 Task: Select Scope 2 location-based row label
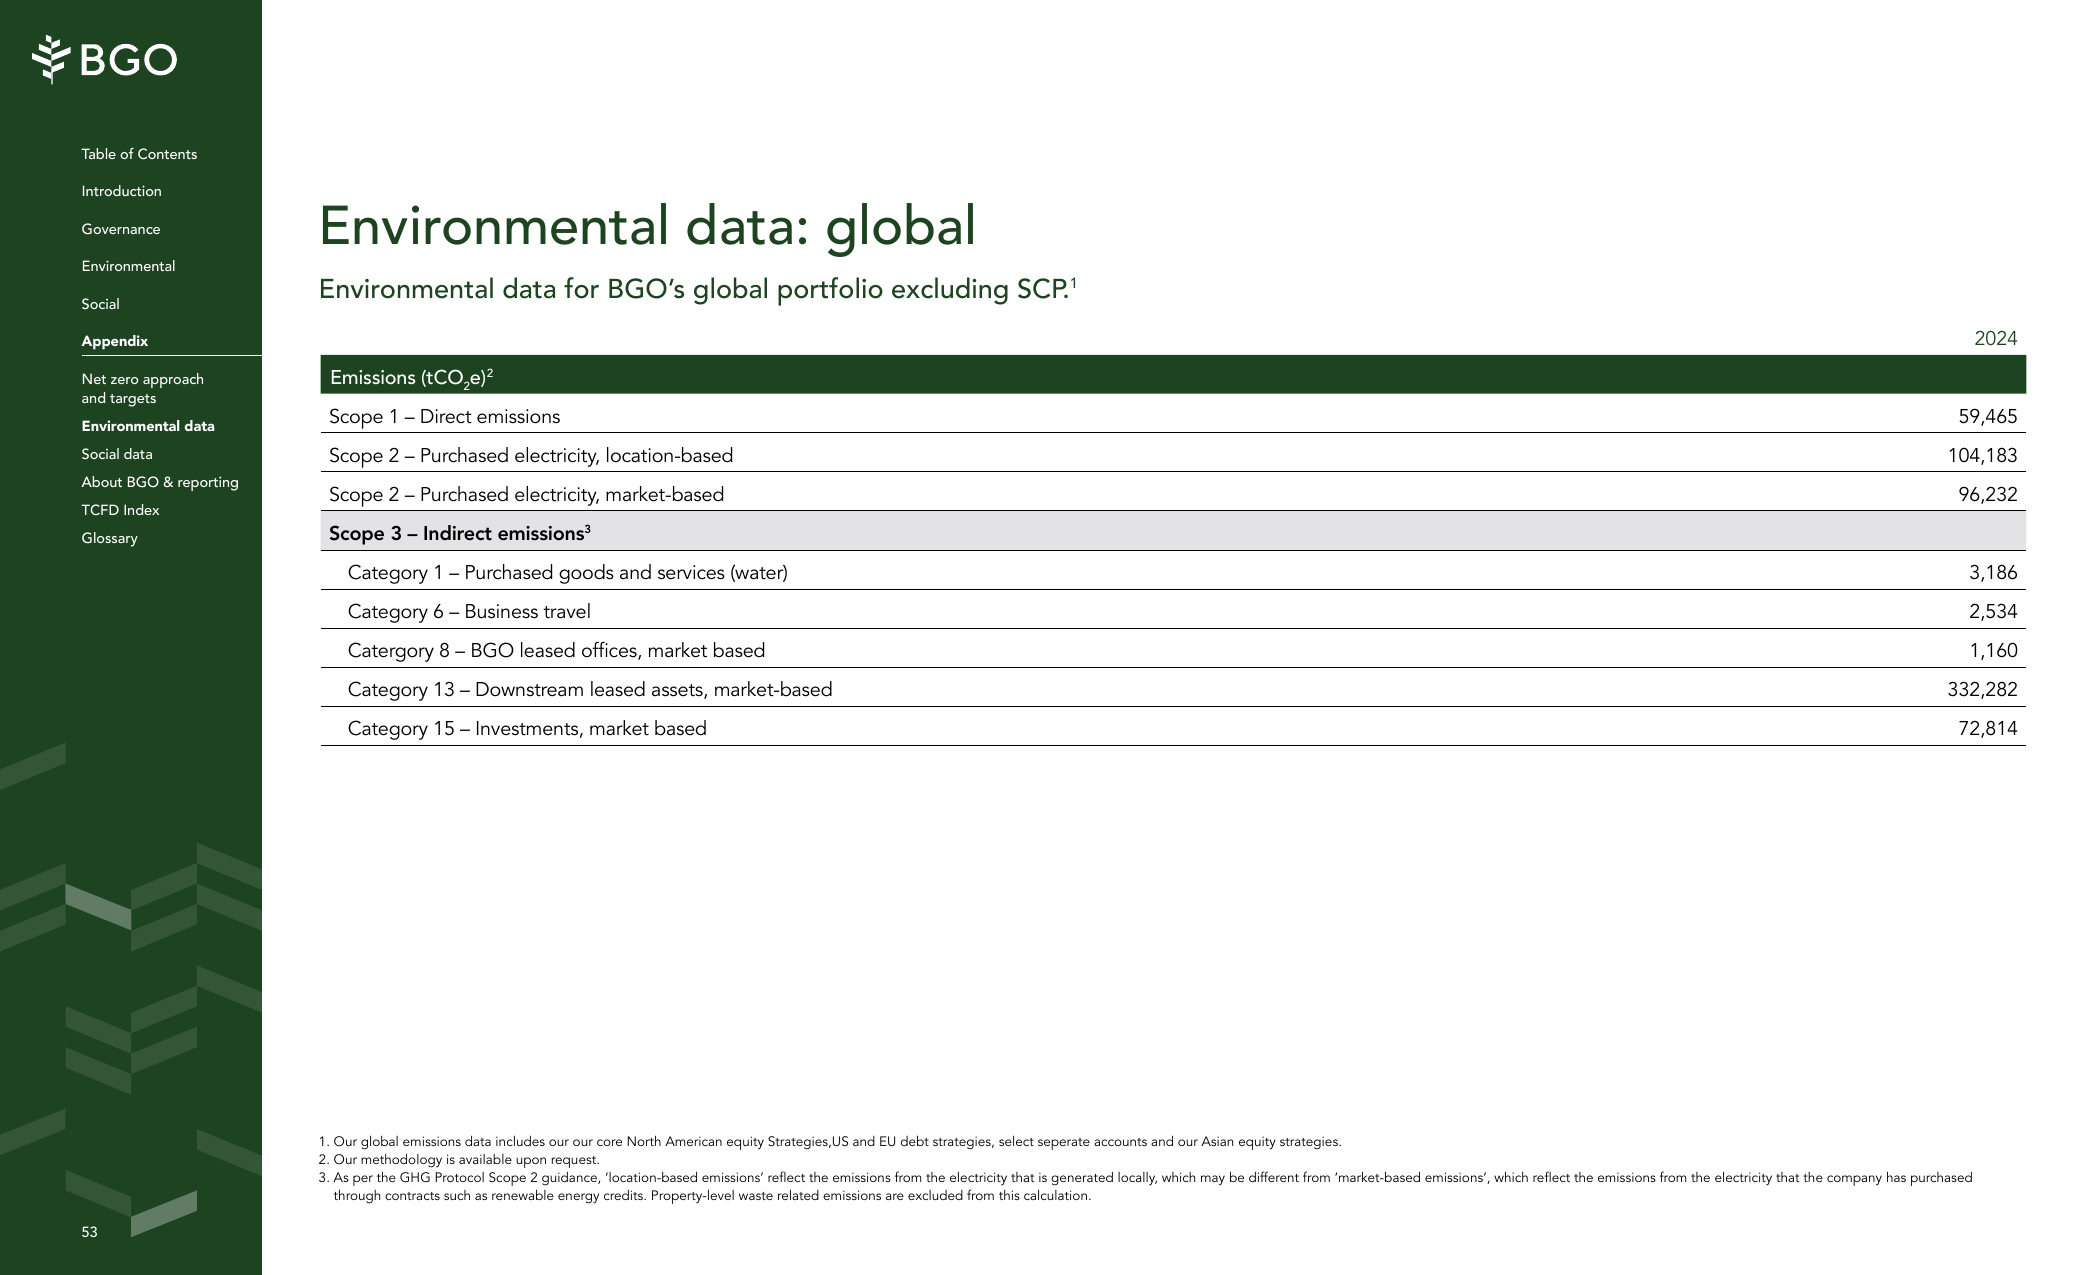point(531,456)
